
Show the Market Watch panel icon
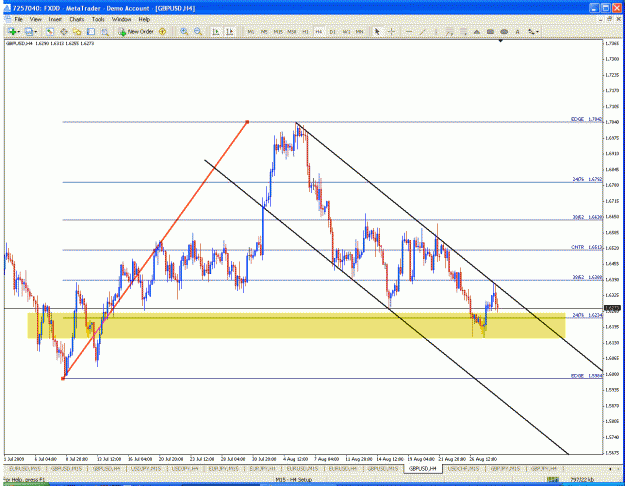pos(50,31)
